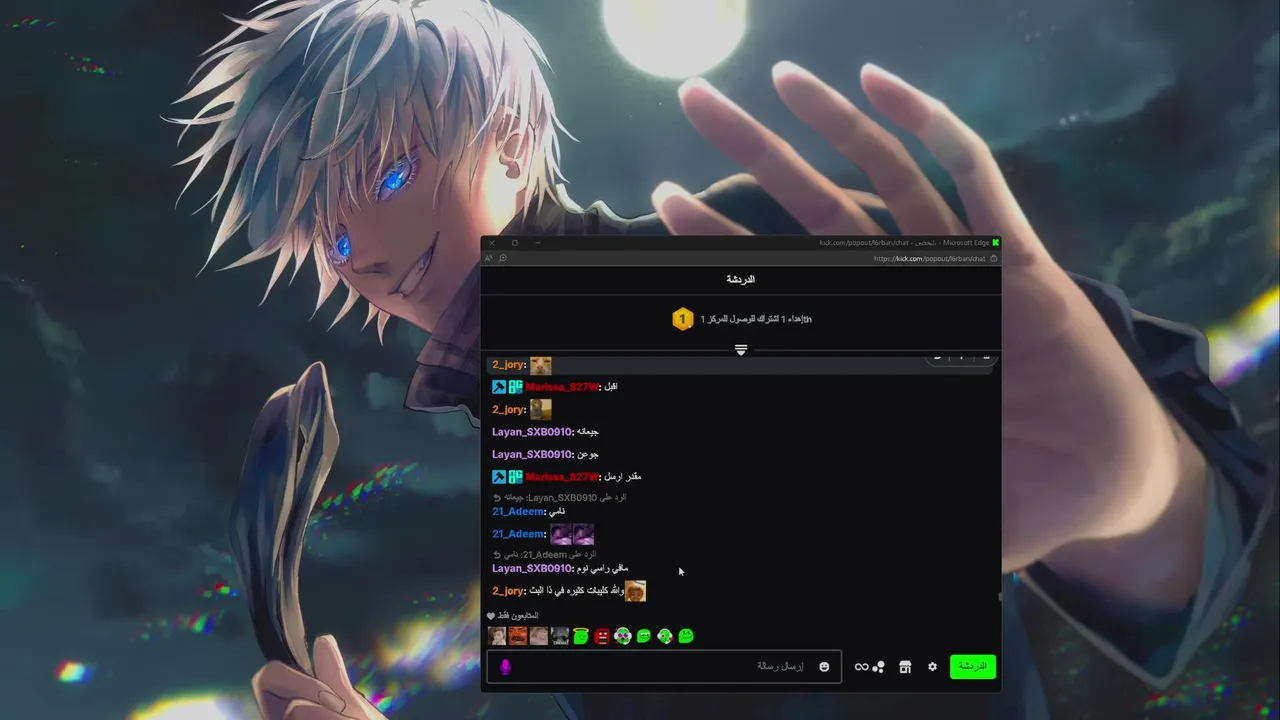Insert the green headset emote

click(x=665, y=636)
